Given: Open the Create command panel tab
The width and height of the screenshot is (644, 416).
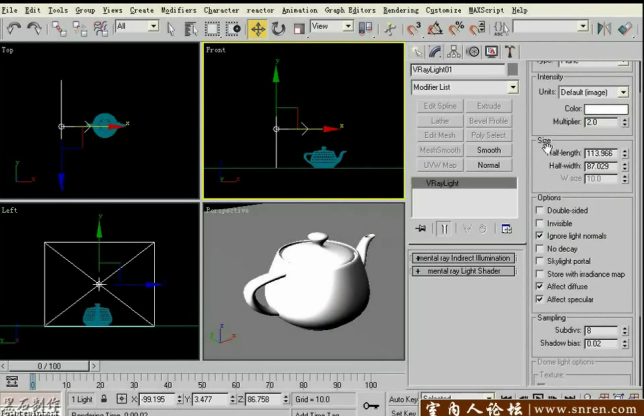Looking at the screenshot, I should point(417,52).
